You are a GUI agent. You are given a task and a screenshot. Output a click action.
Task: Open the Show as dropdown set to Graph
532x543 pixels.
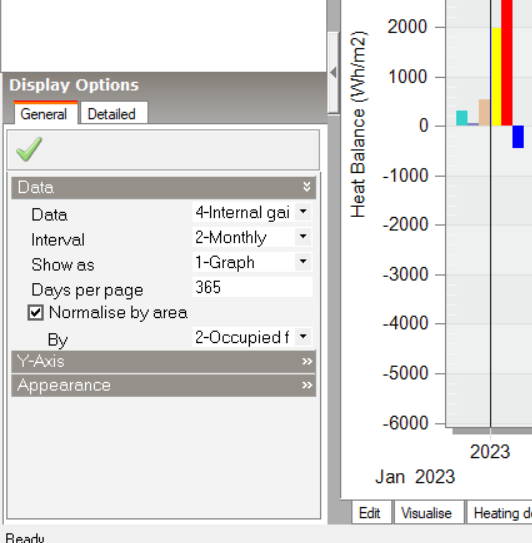point(252,262)
